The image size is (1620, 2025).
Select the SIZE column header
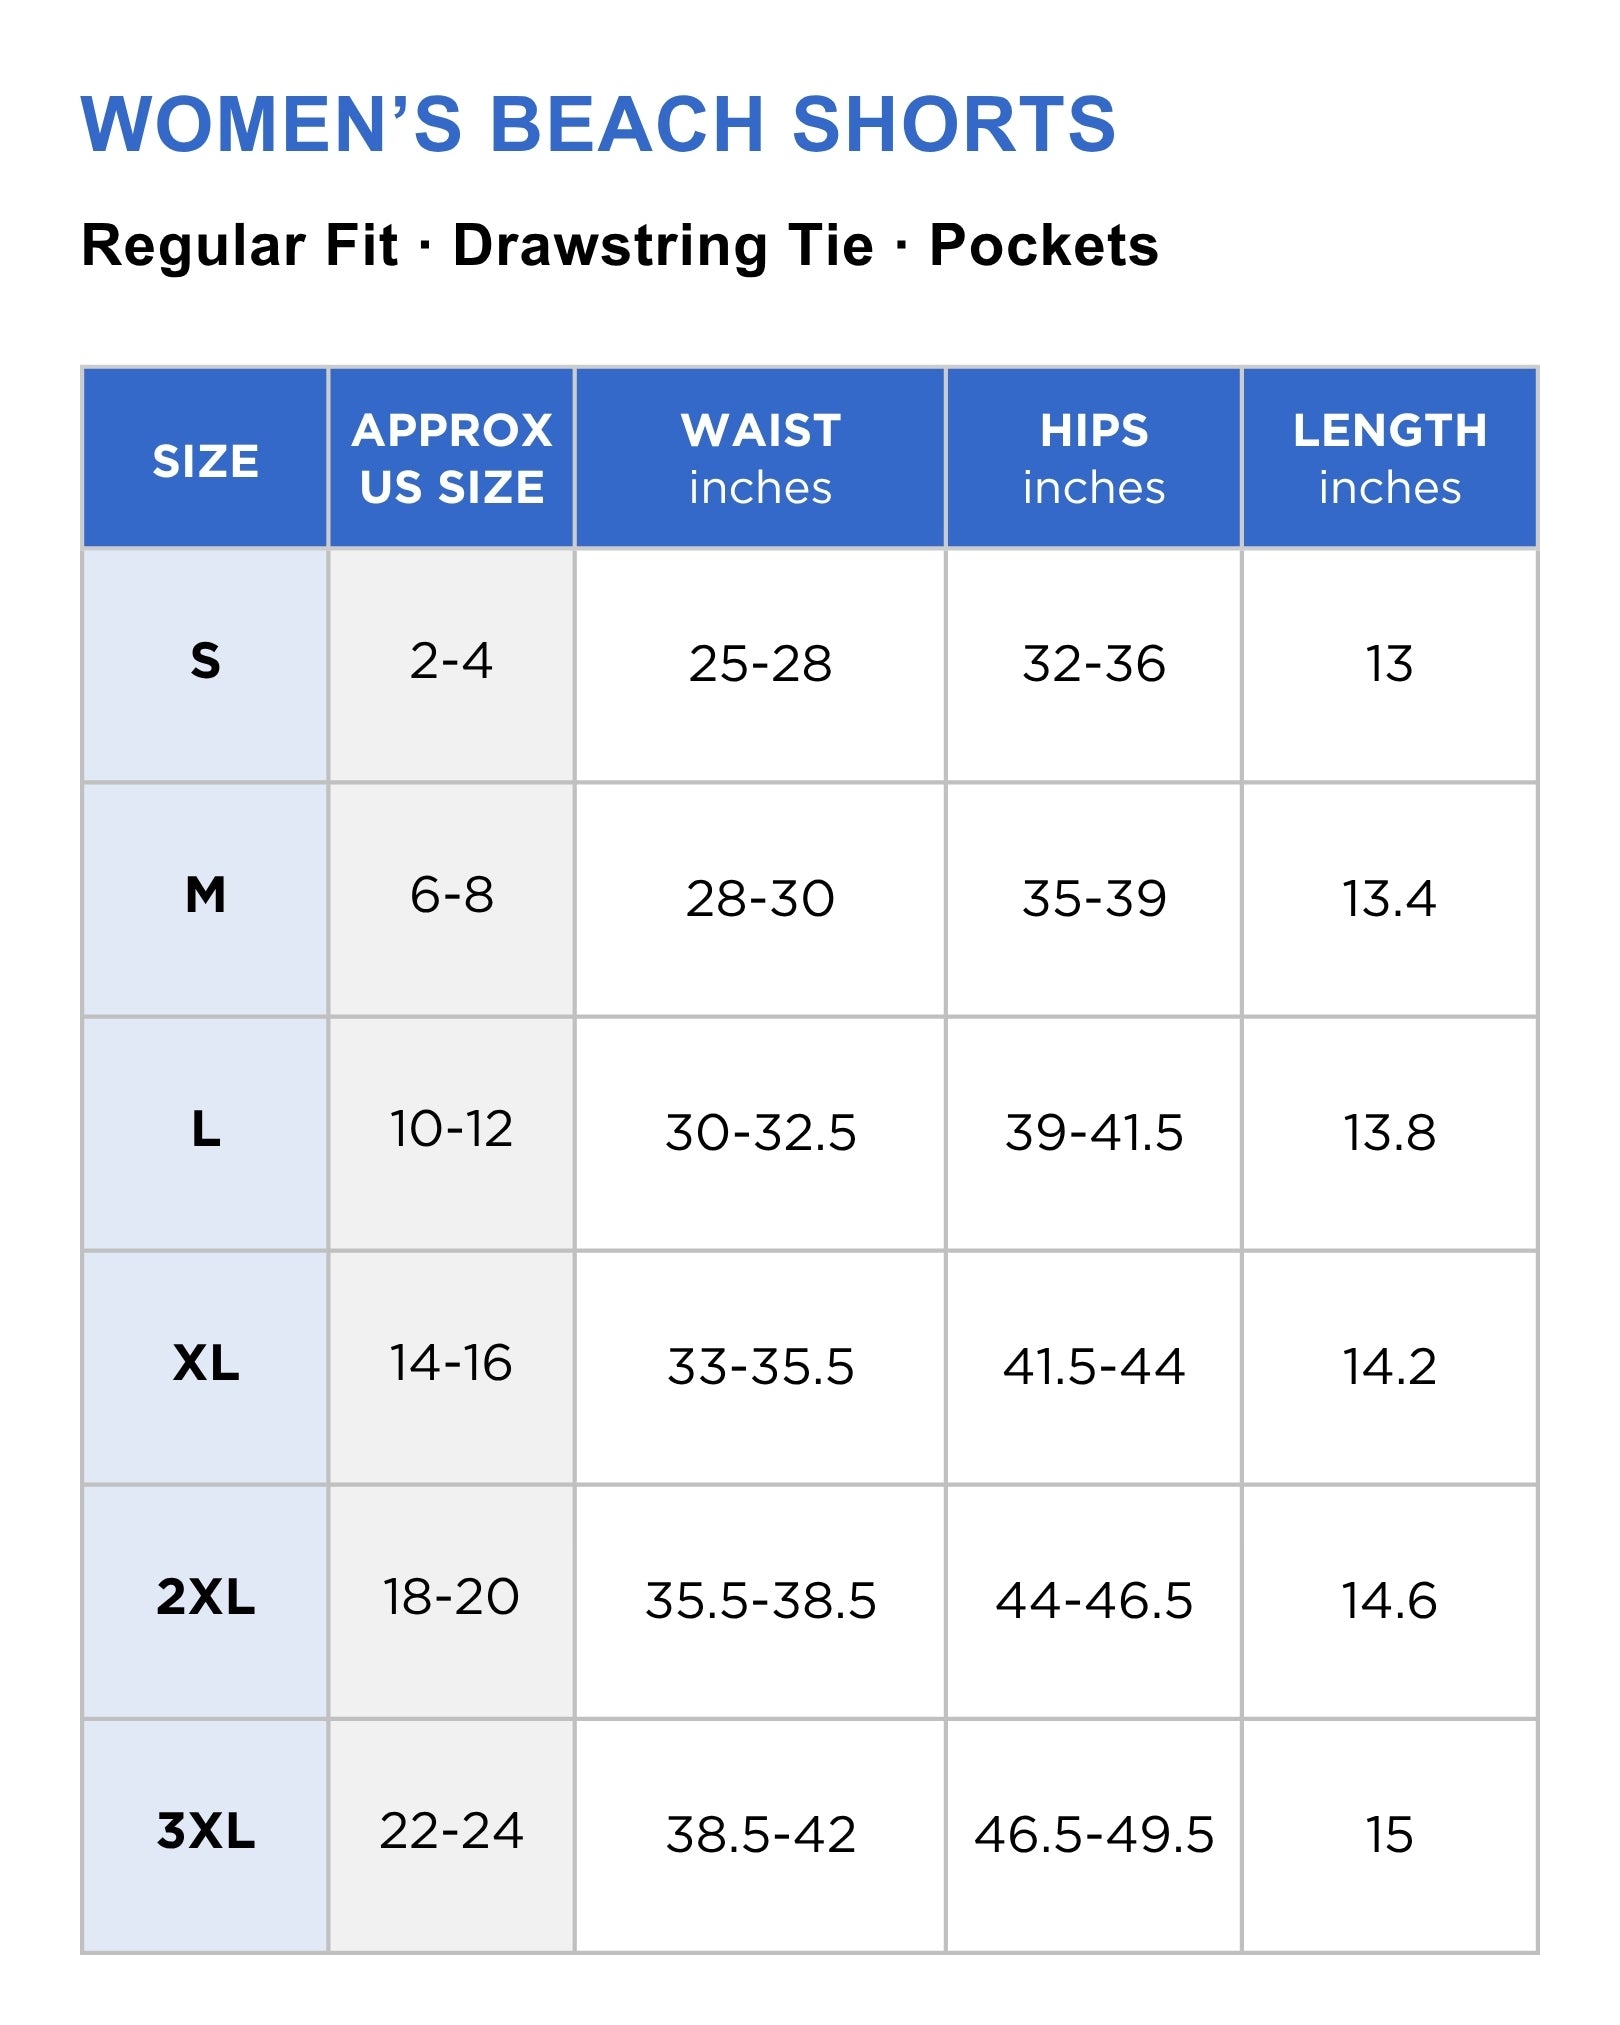[205, 459]
